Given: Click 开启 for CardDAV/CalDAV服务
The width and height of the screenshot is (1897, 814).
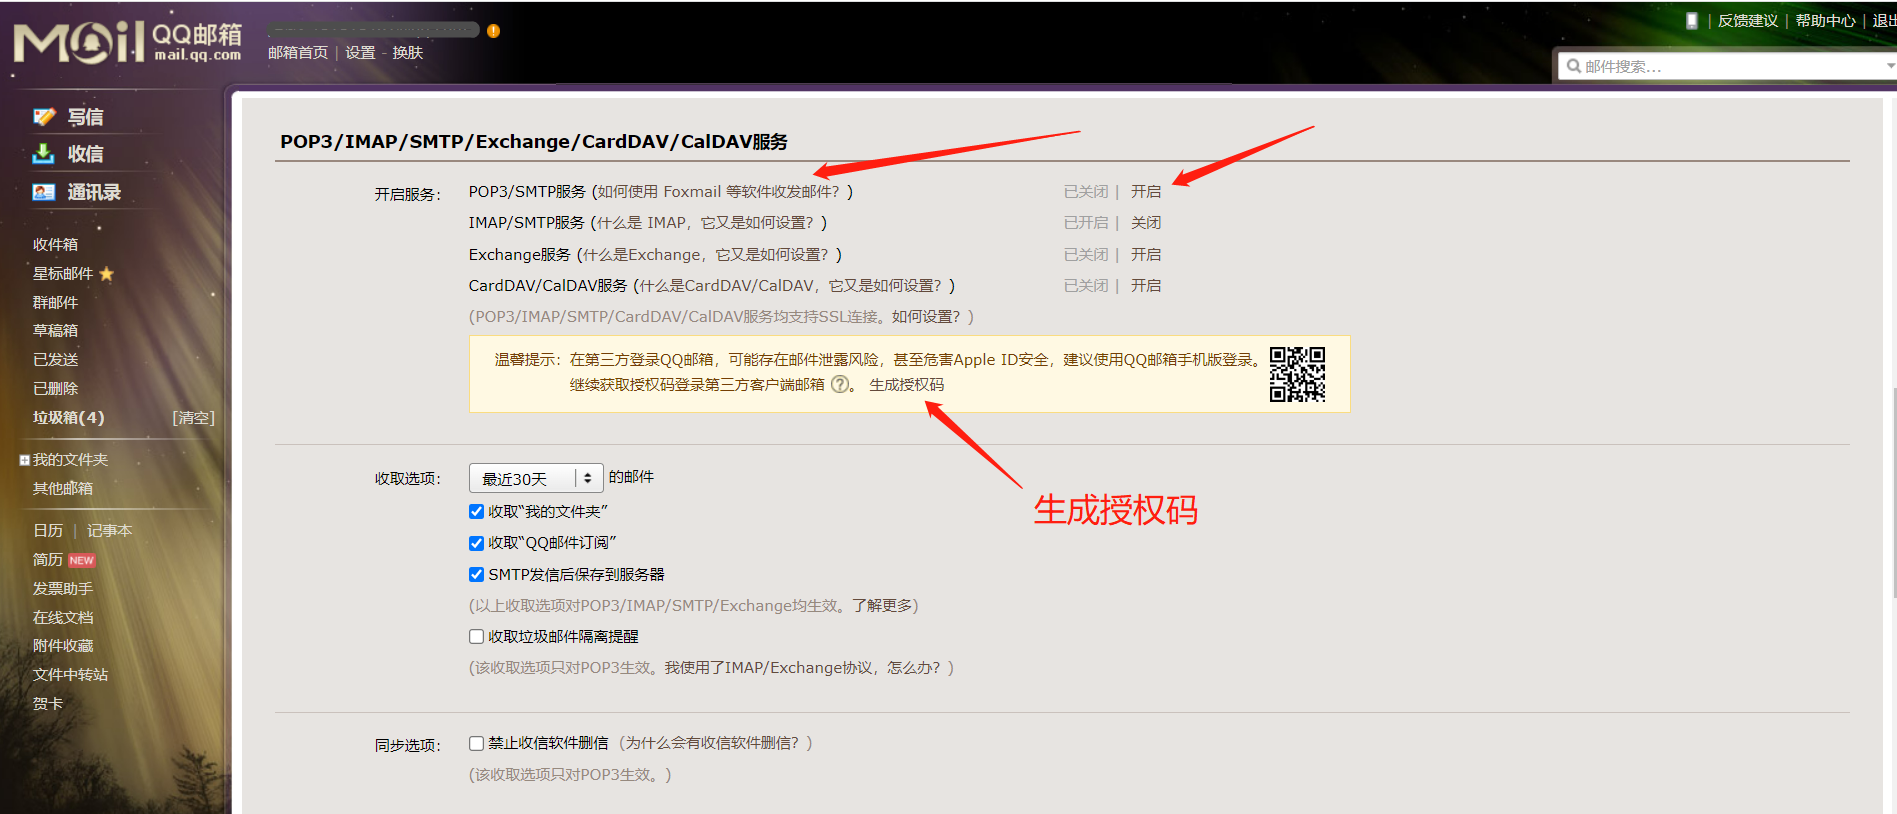Looking at the screenshot, I should pyautogui.click(x=1146, y=286).
